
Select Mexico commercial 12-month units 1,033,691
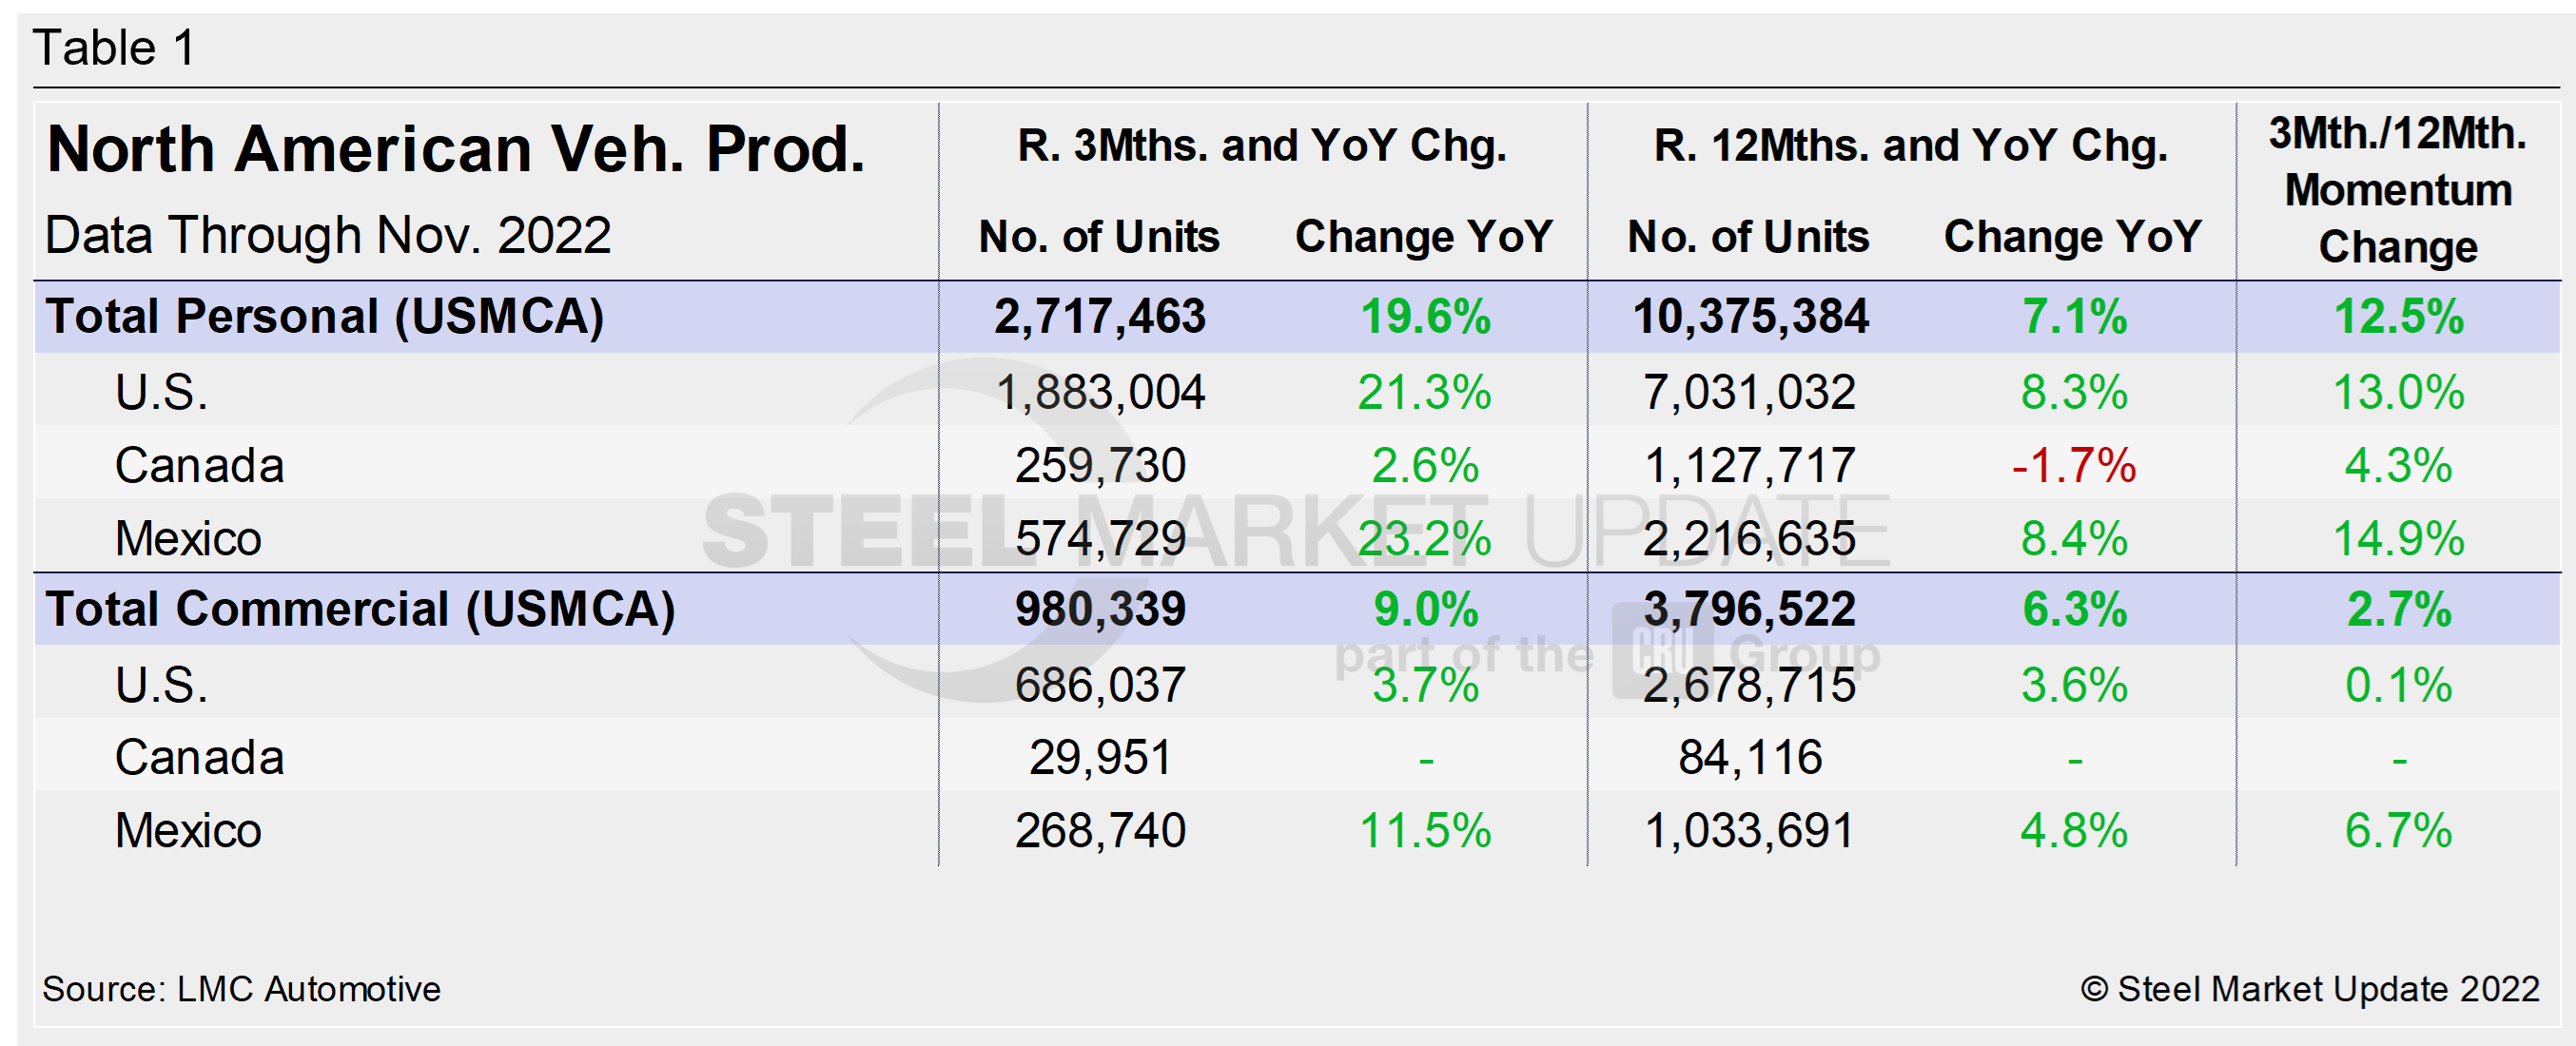[1749, 831]
